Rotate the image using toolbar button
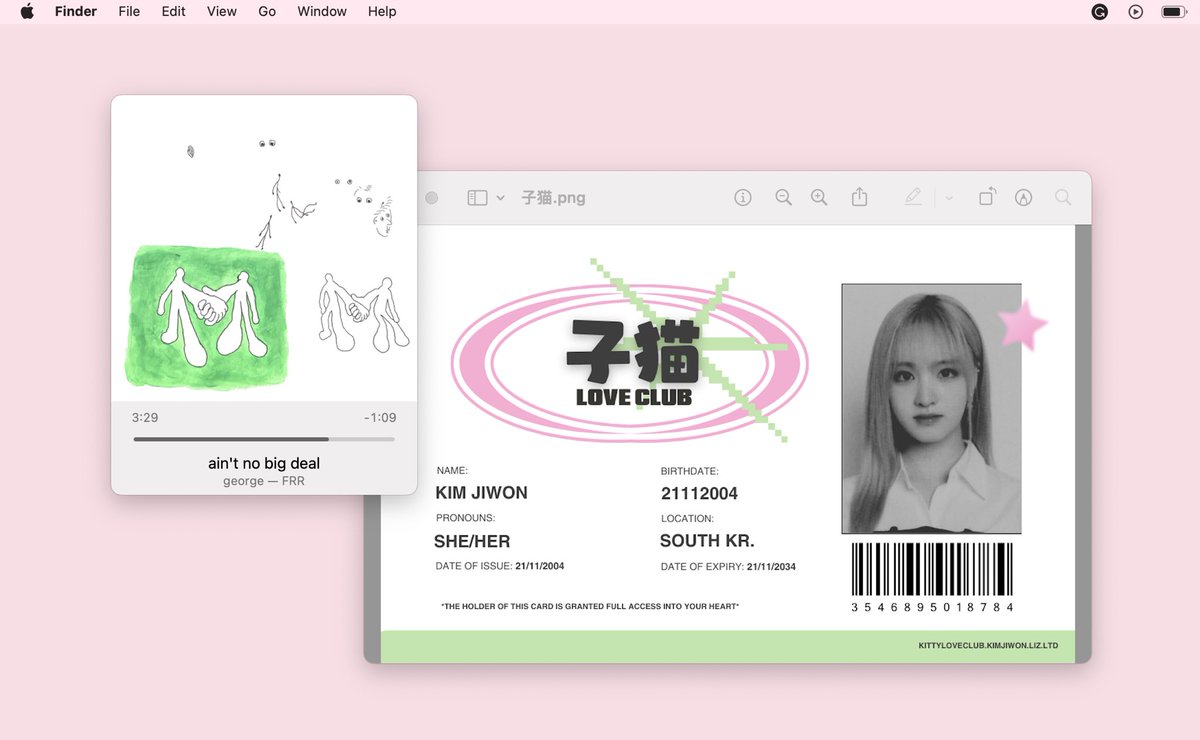This screenshot has height=740, width=1200. click(987, 197)
